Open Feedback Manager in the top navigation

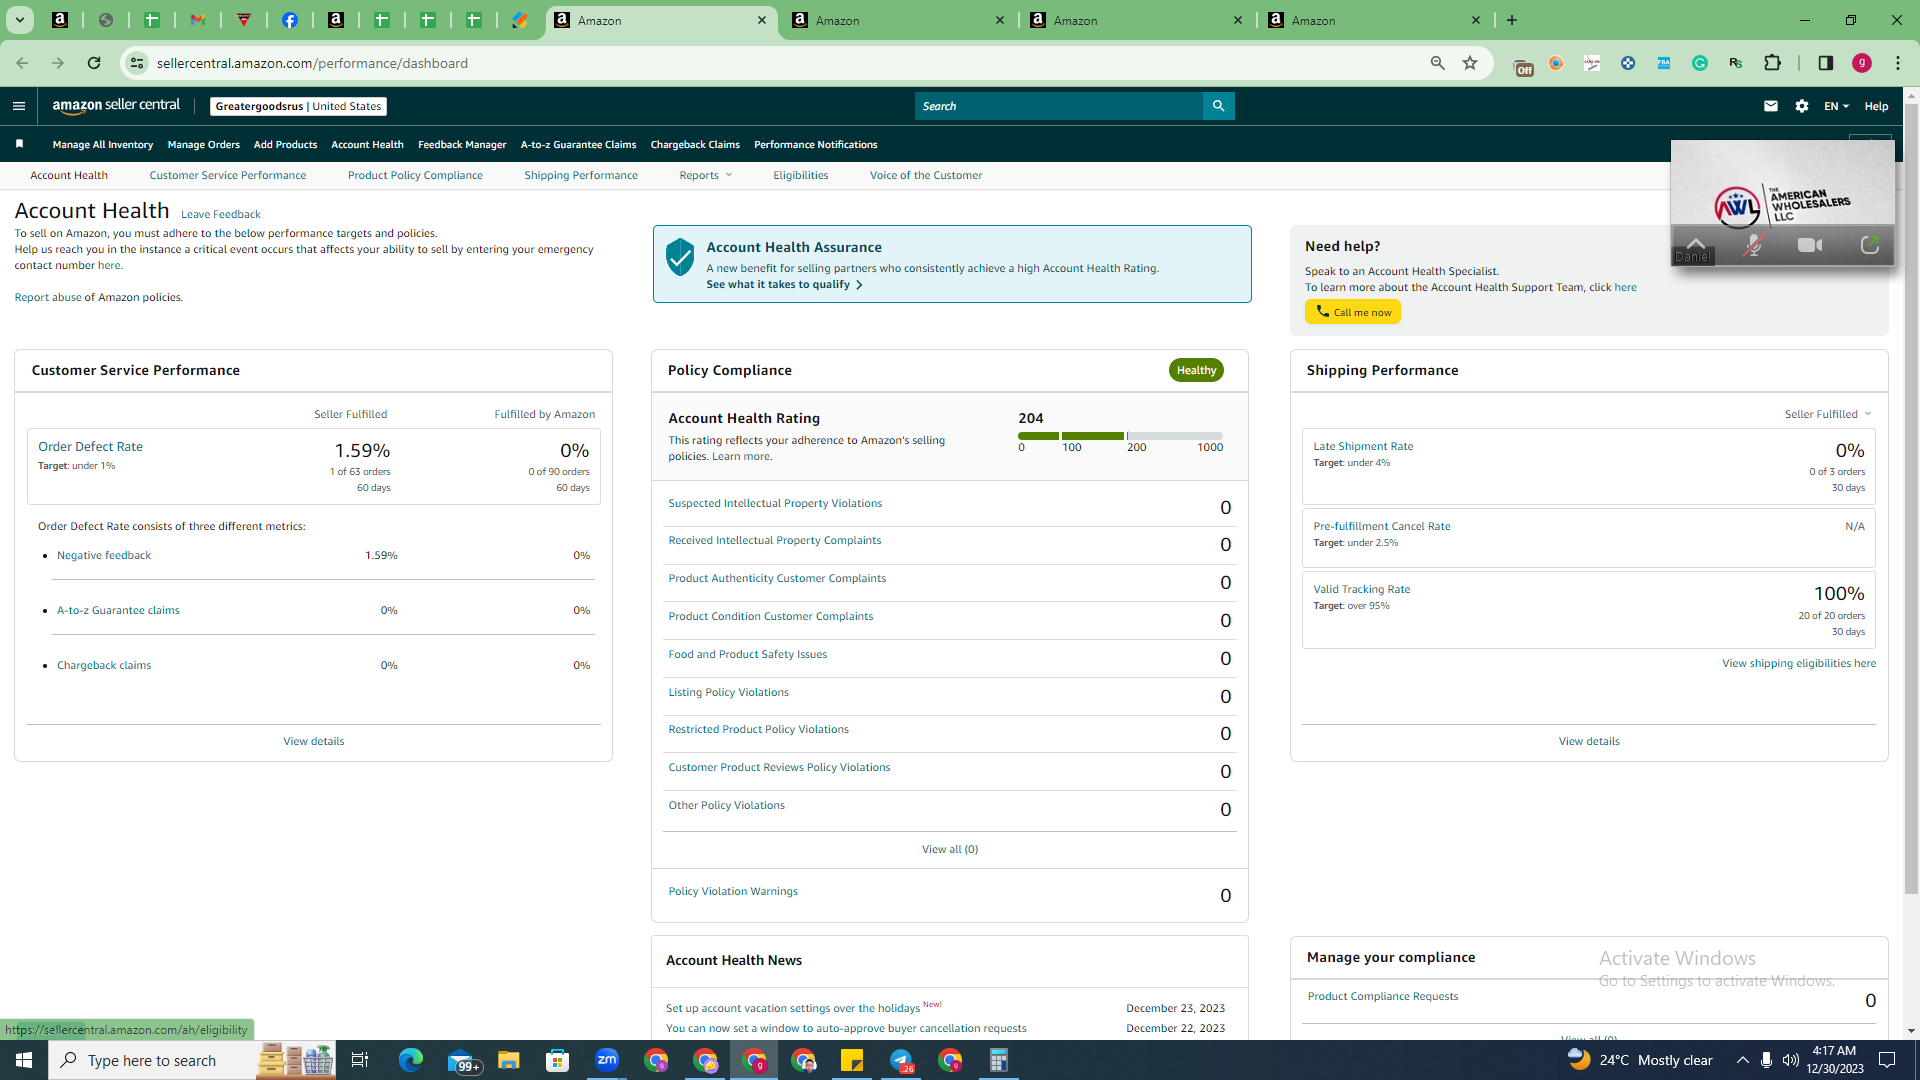pyautogui.click(x=462, y=144)
